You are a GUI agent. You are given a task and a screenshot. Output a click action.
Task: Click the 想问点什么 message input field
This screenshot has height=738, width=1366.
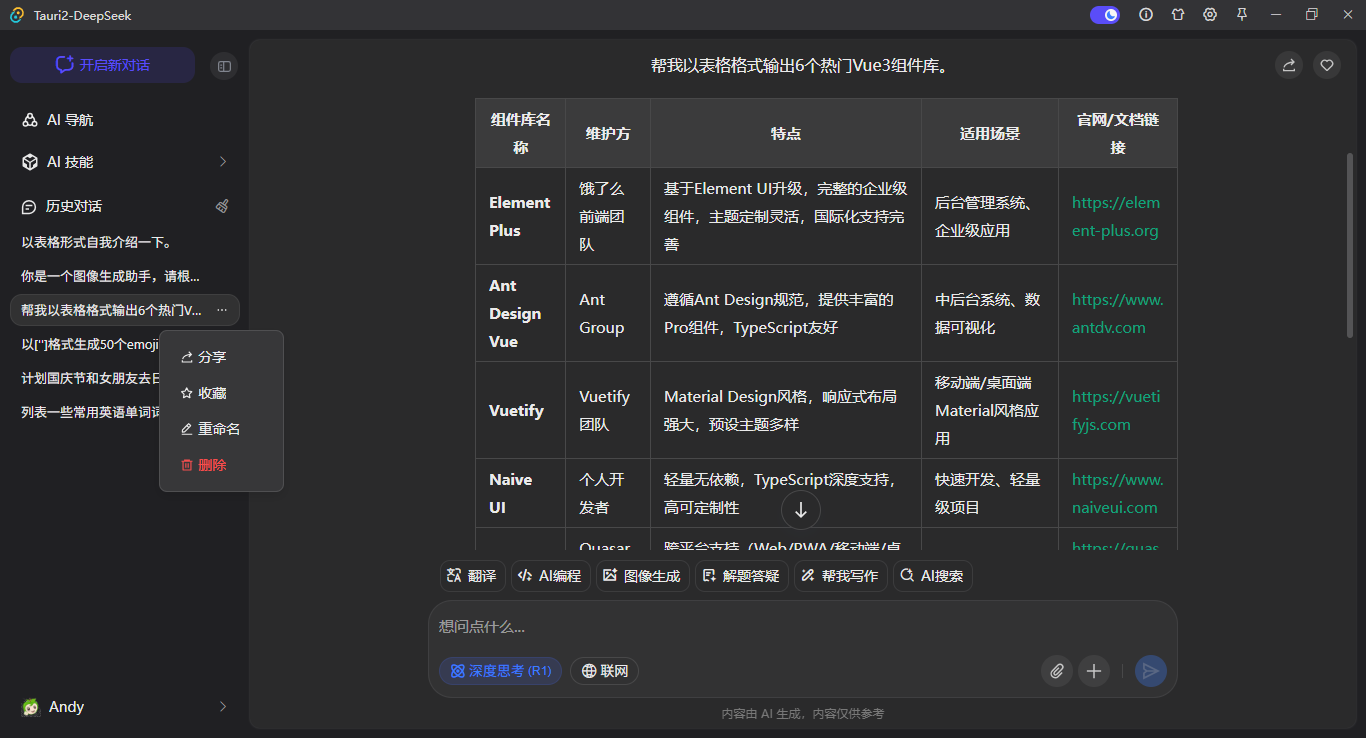tap(700, 626)
